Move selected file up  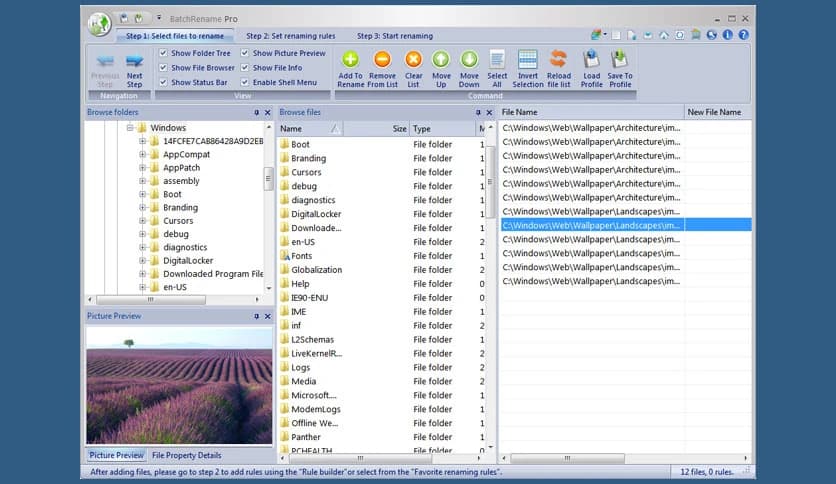pyautogui.click(x=441, y=69)
